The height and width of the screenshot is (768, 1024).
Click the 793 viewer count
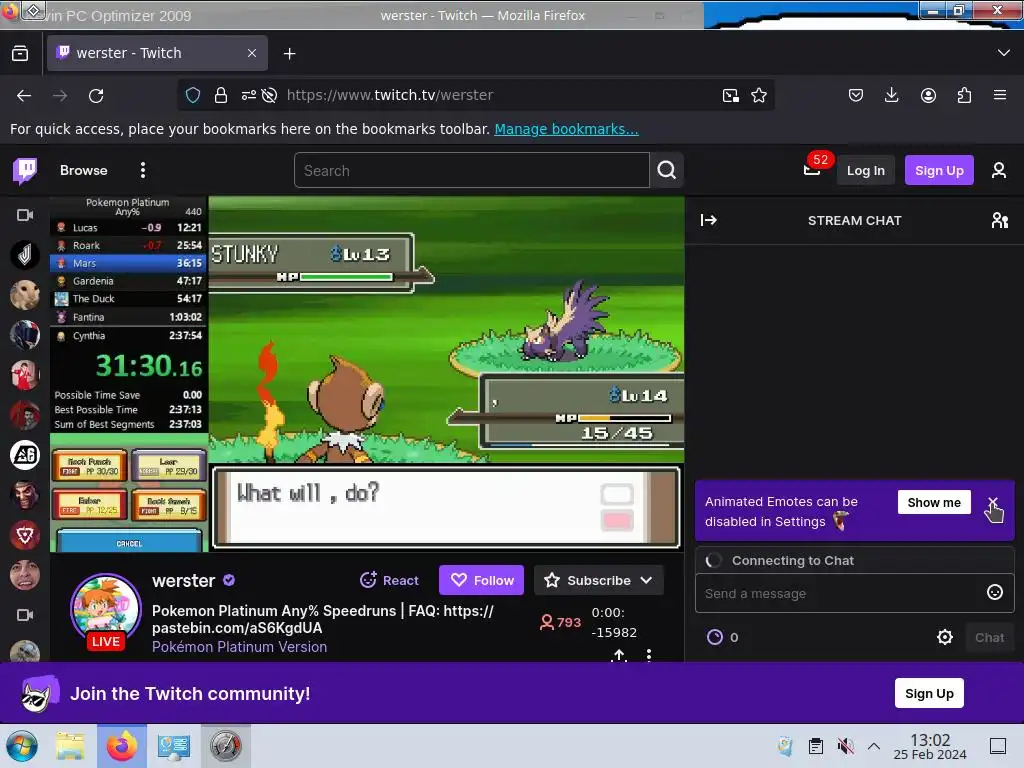click(560, 622)
